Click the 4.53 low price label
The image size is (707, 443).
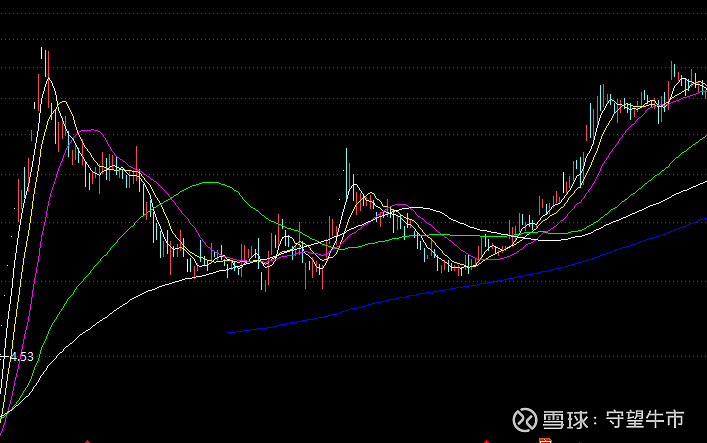tap(22, 357)
